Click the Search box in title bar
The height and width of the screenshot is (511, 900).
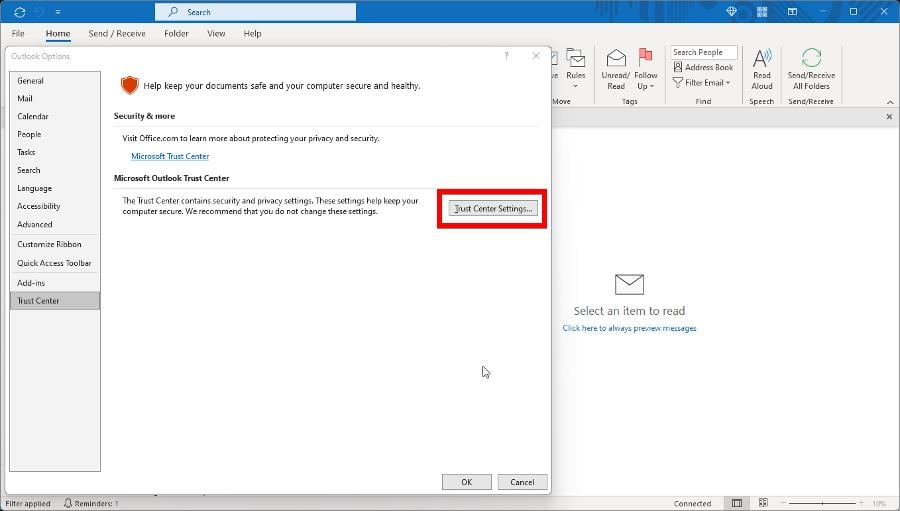pyautogui.click(x=255, y=11)
